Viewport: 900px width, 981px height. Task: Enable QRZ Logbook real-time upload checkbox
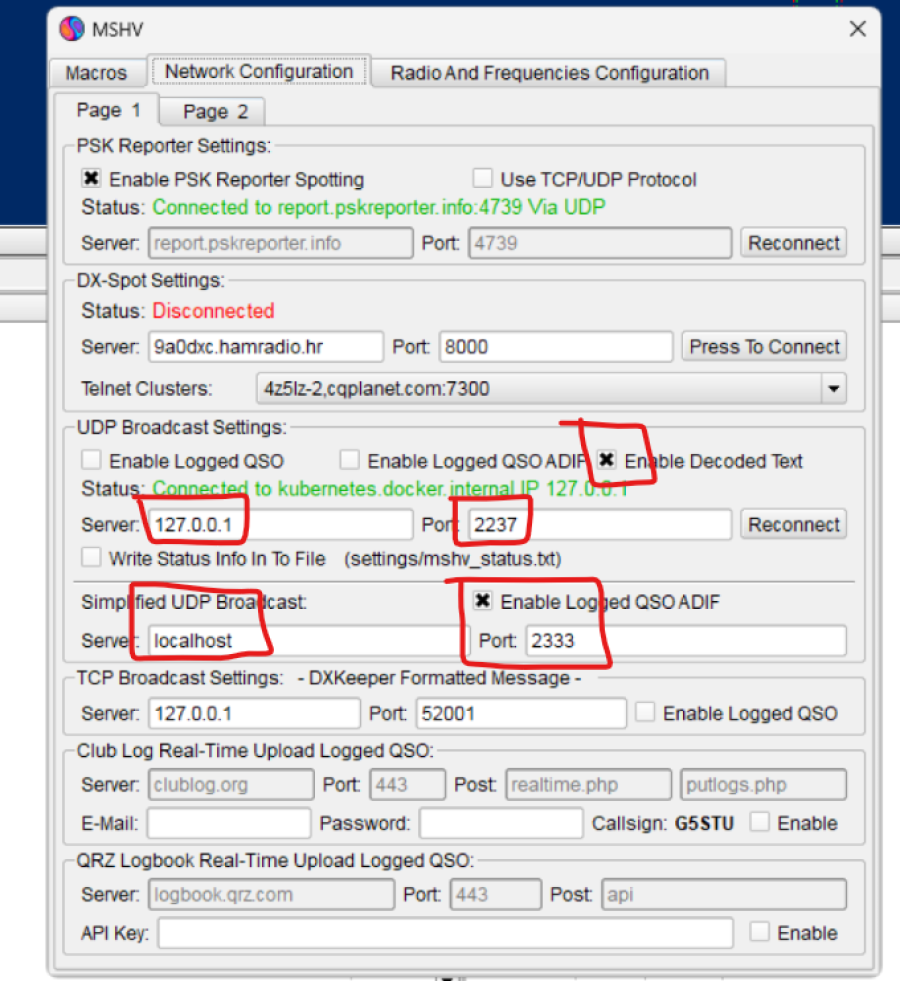click(x=759, y=932)
